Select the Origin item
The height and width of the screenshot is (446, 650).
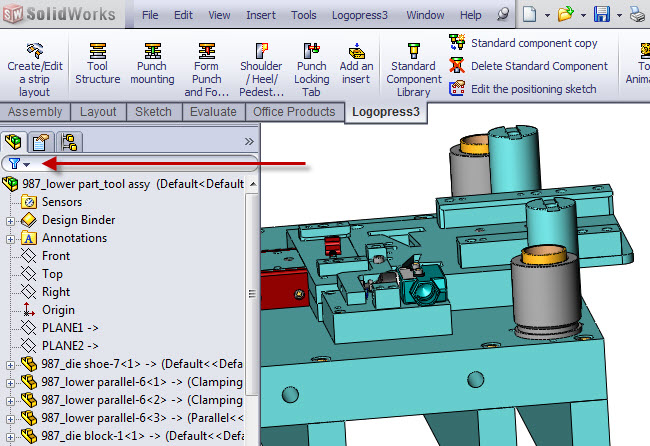[x=48, y=310]
